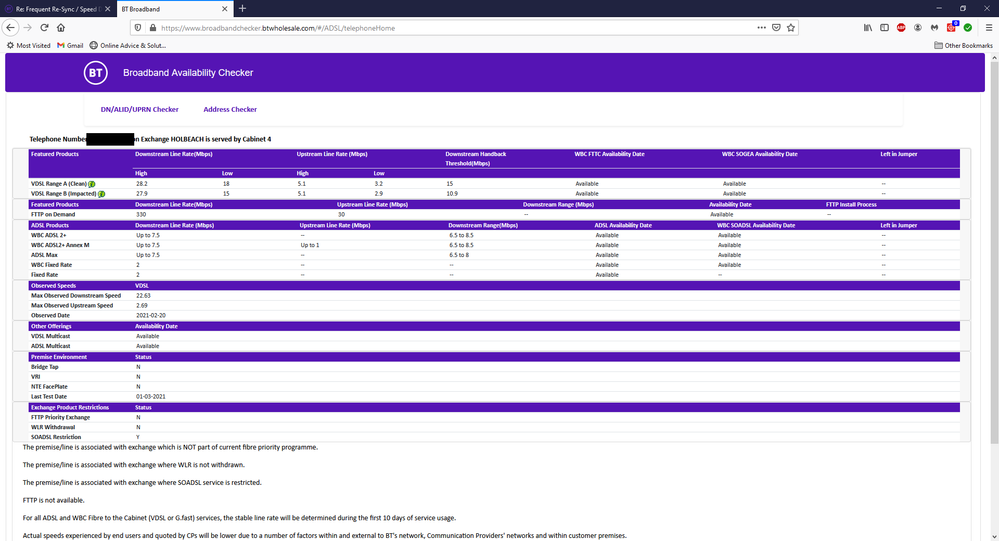Viewport: 999px width, 541px height.
Task: Save page to Pocket
Action: pyautogui.click(x=775, y=28)
